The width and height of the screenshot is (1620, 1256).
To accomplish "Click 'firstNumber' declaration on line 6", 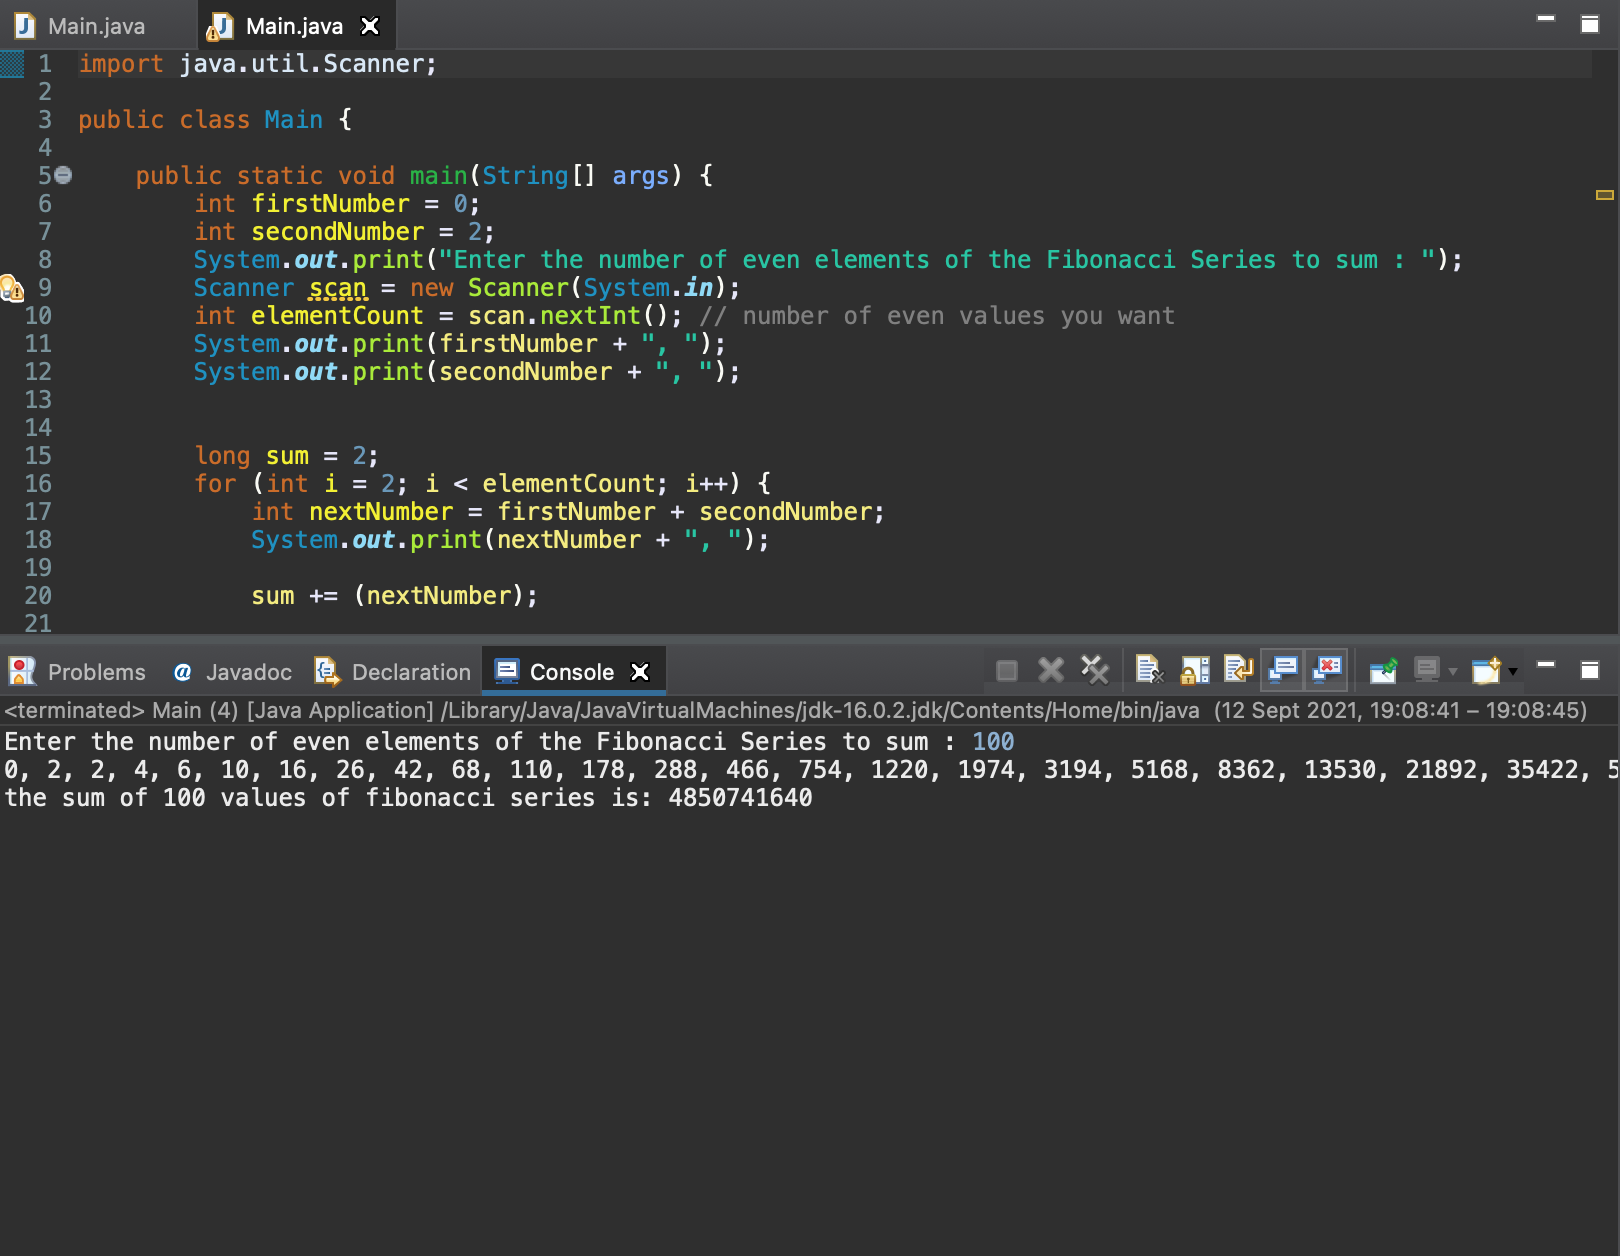I will [330, 204].
